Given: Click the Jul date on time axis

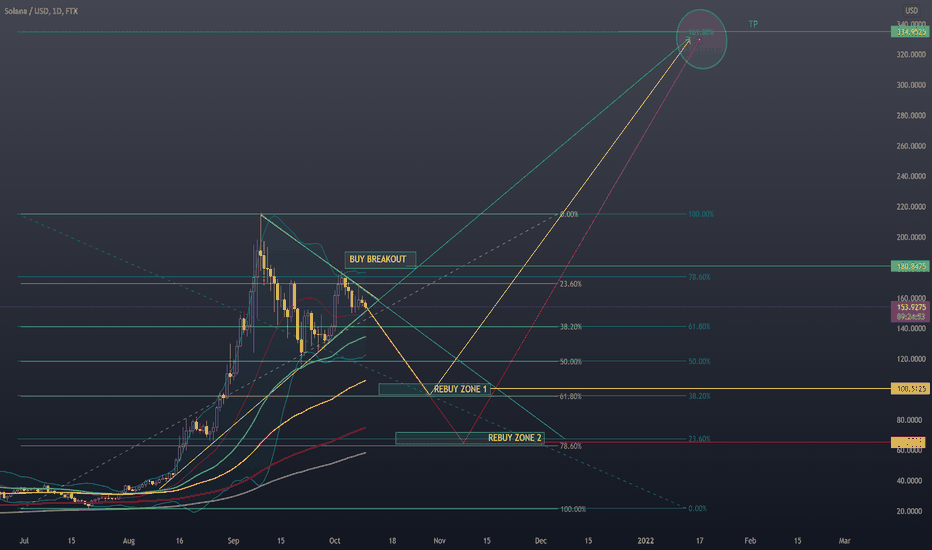Looking at the screenshot, I should (24, 540).
